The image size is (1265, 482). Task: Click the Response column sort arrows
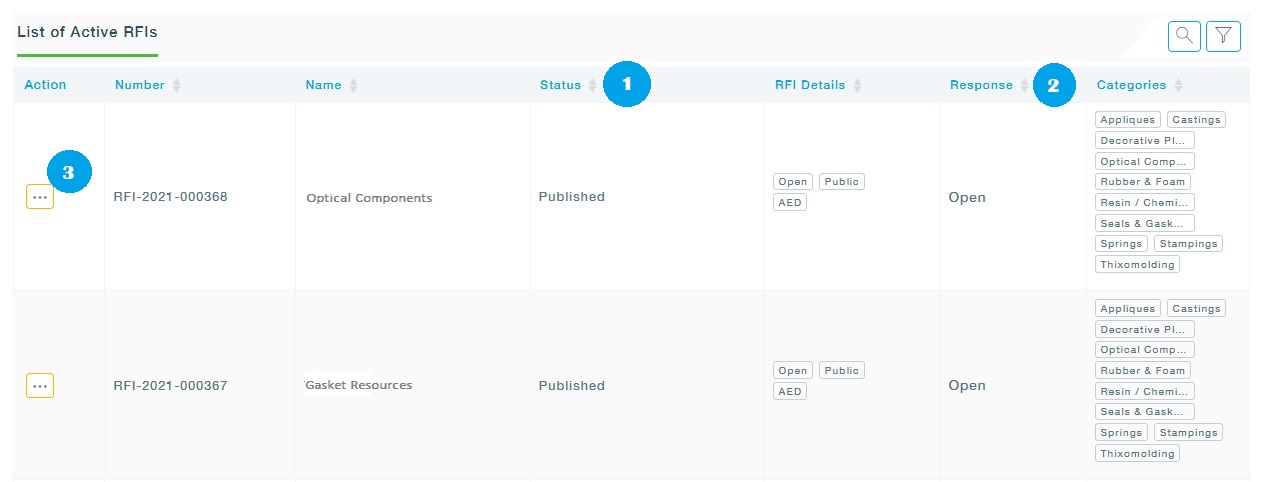click(x=1024, y=86)
